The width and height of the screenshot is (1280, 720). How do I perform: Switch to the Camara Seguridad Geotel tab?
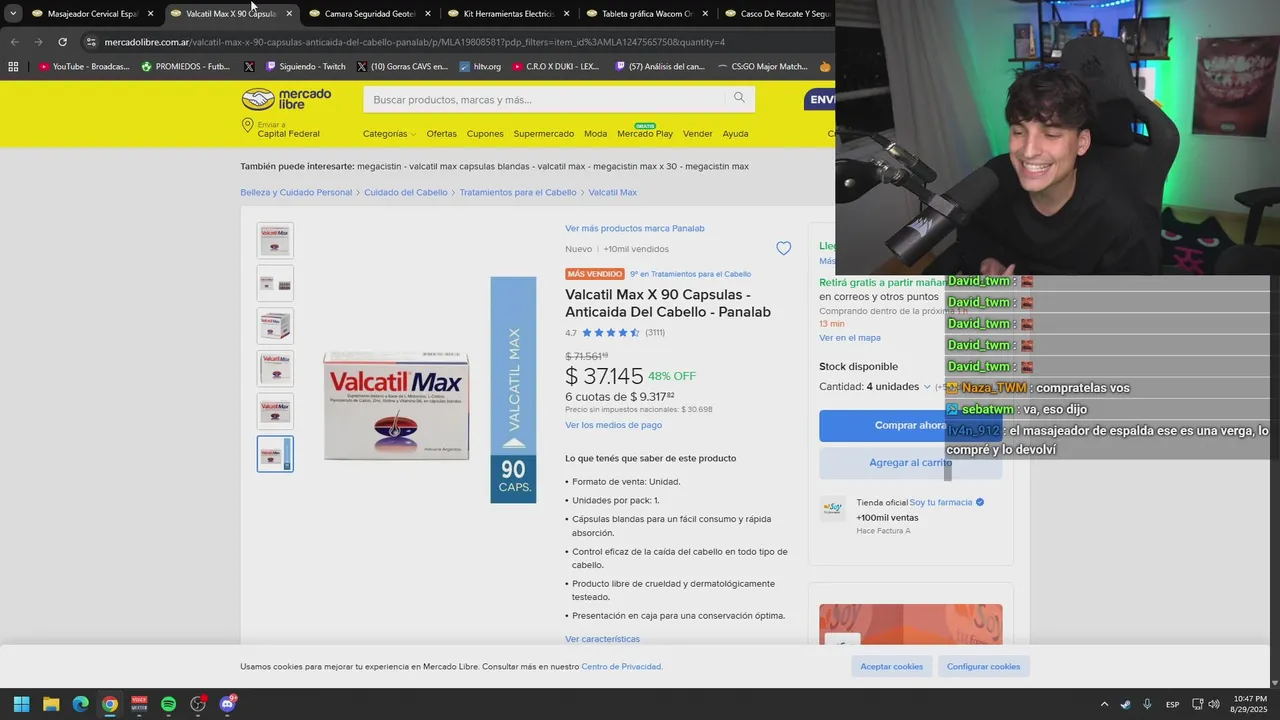pyautogui.click(x=370, y=14)
